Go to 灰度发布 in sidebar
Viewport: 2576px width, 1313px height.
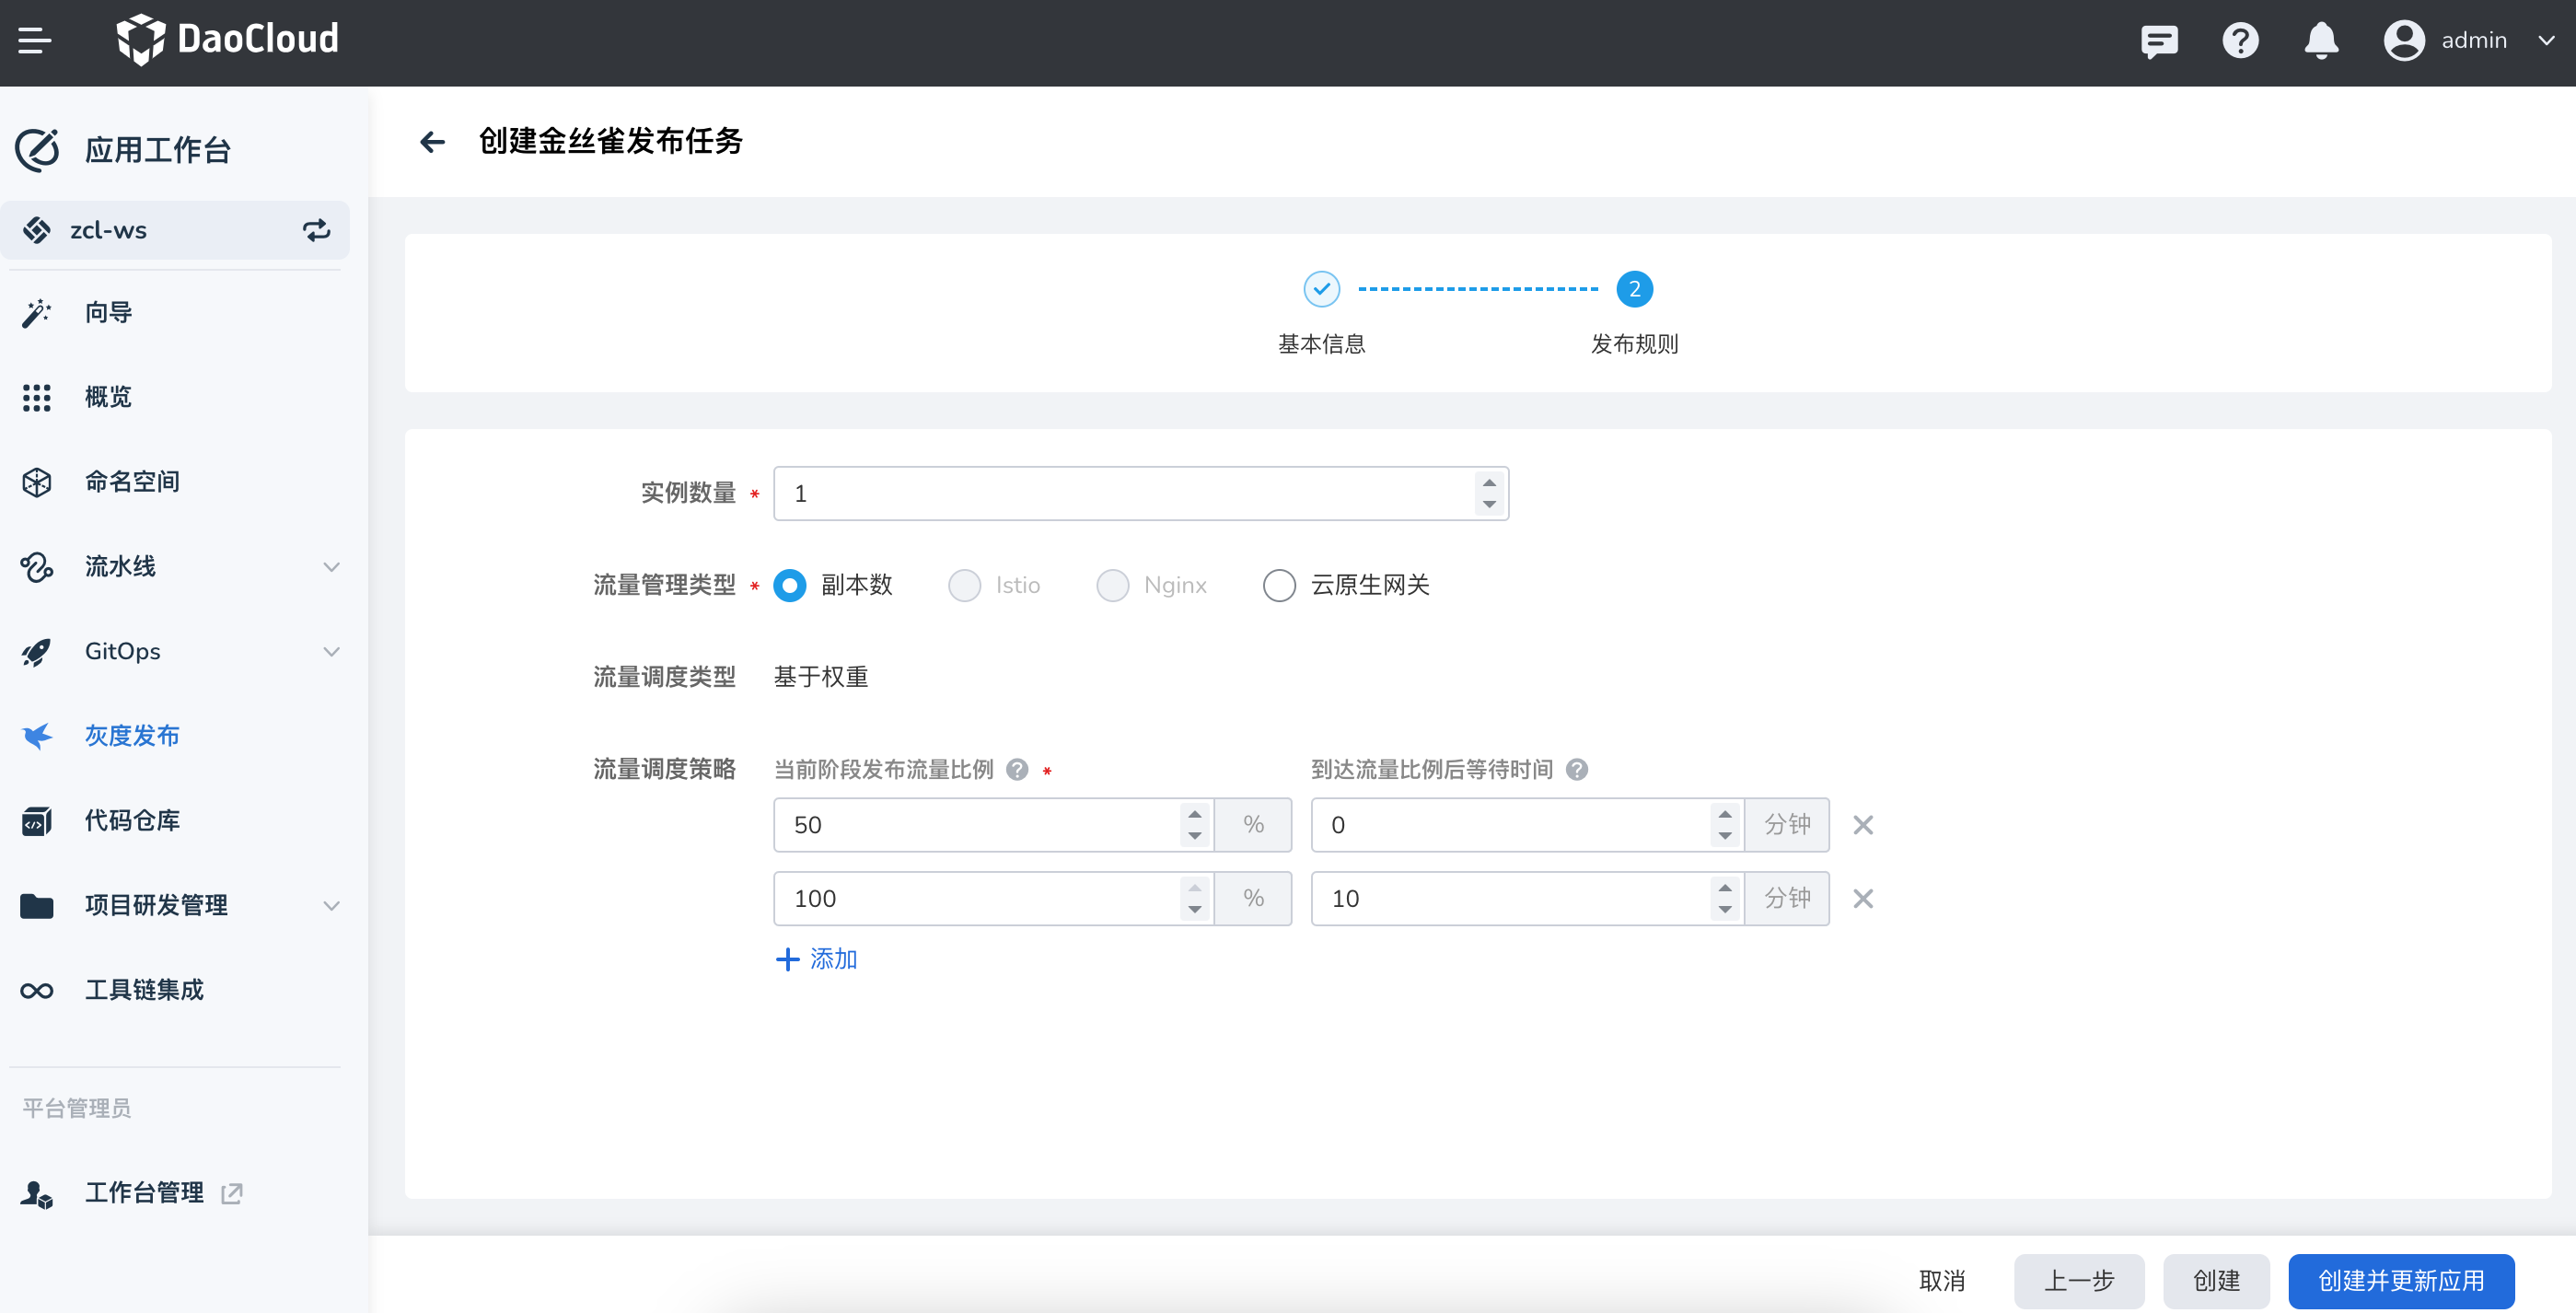point(131,736)
